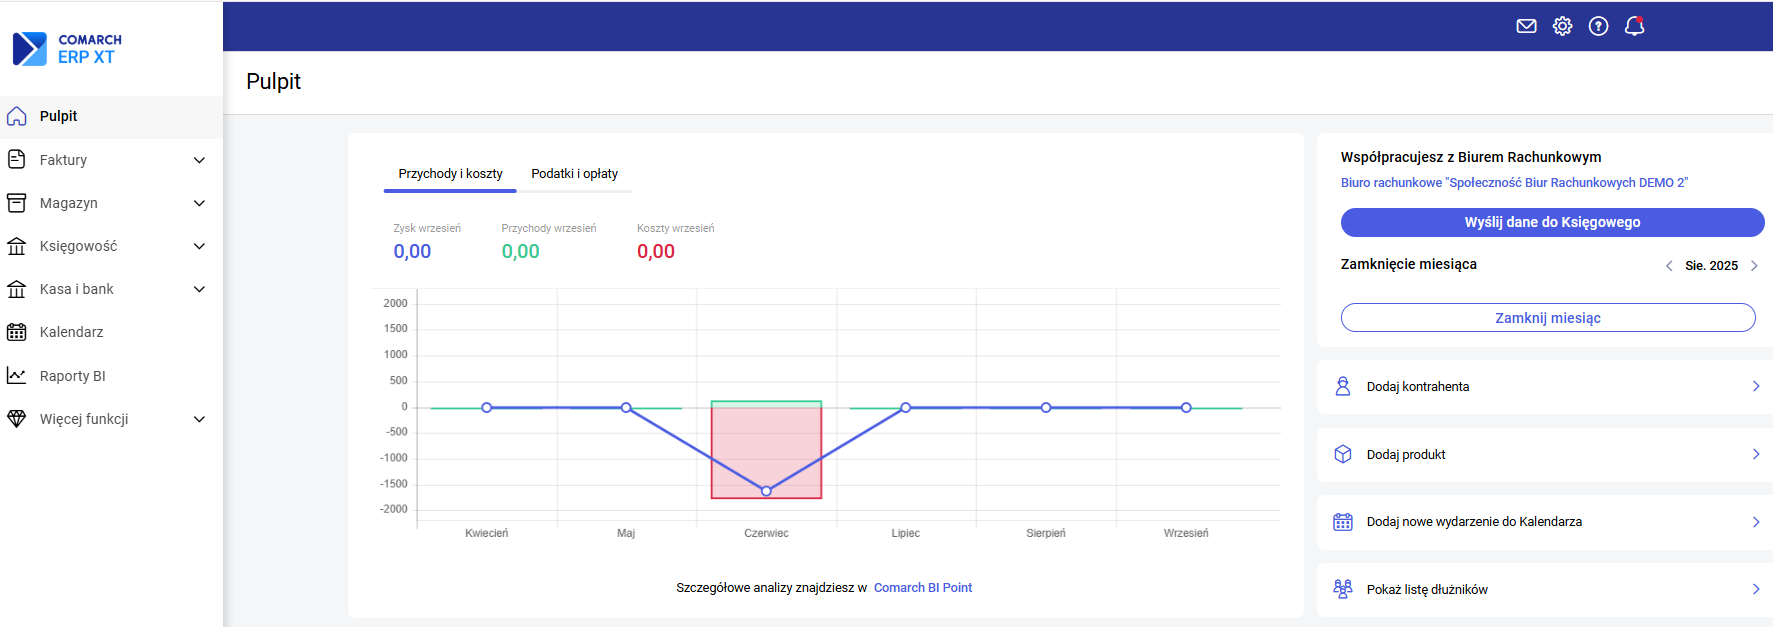Expand the Księgowość submenu chevron
This screenshot has height=627, width=1773.
click(x=199, y=246)
